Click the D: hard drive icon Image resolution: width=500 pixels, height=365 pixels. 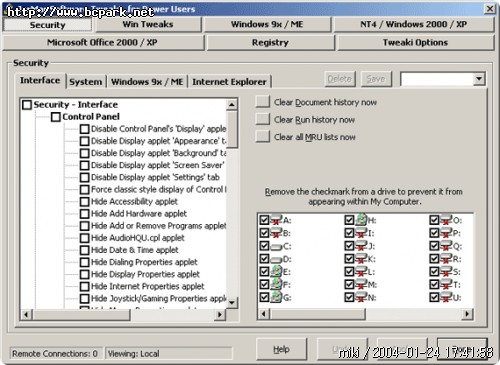tap(276, 259)
